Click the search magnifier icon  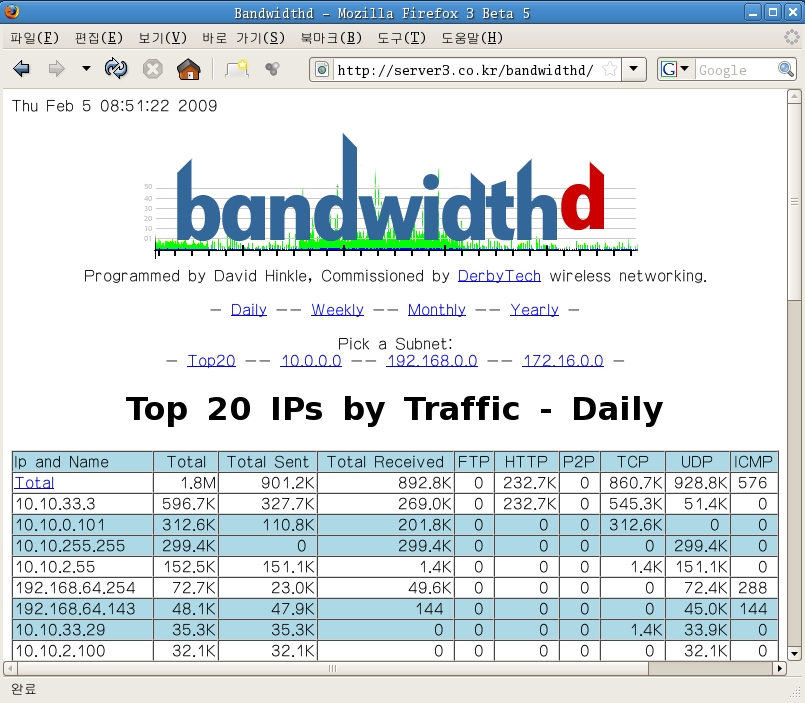coord(786,69)
